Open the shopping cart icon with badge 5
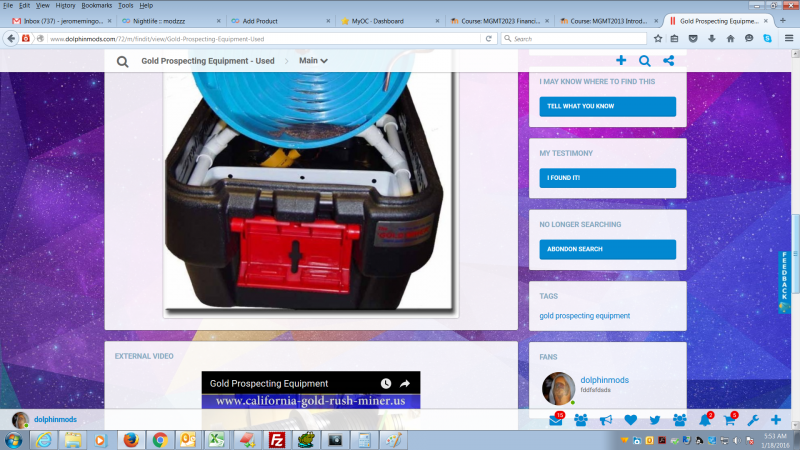Screen dimensions: 800x450 tap(730, 420)
